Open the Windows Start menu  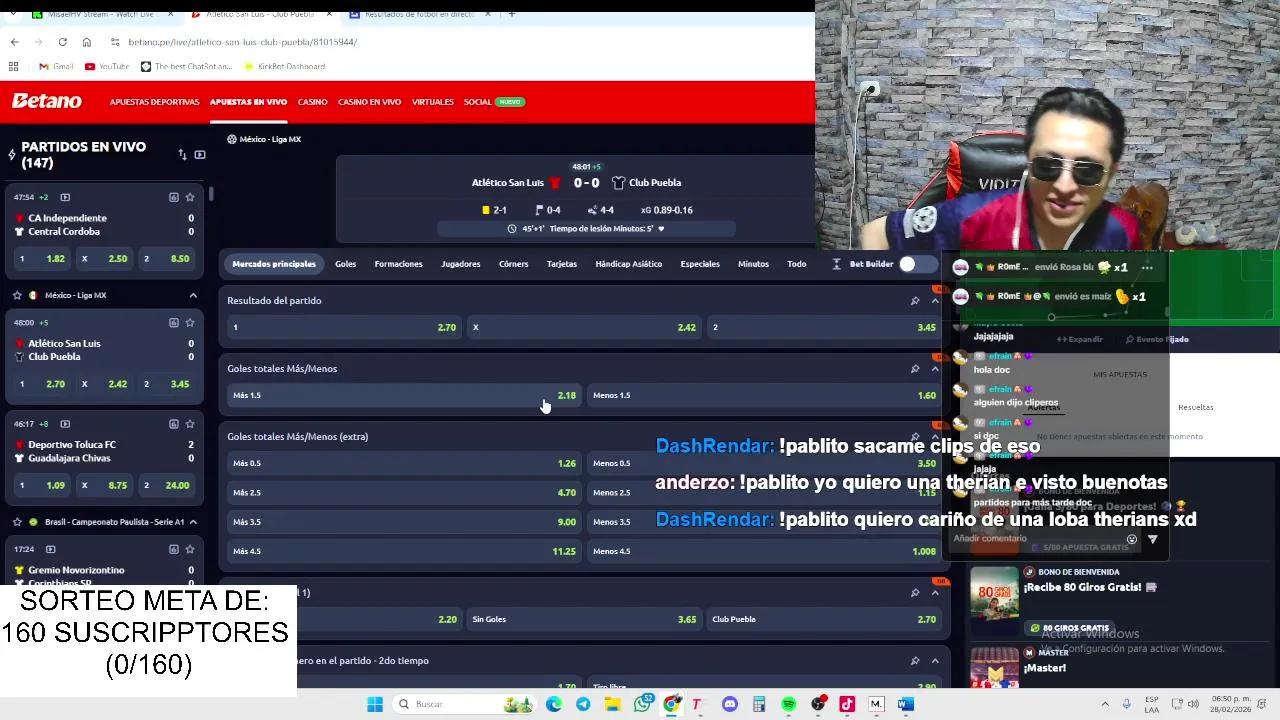tap(375, 704)
